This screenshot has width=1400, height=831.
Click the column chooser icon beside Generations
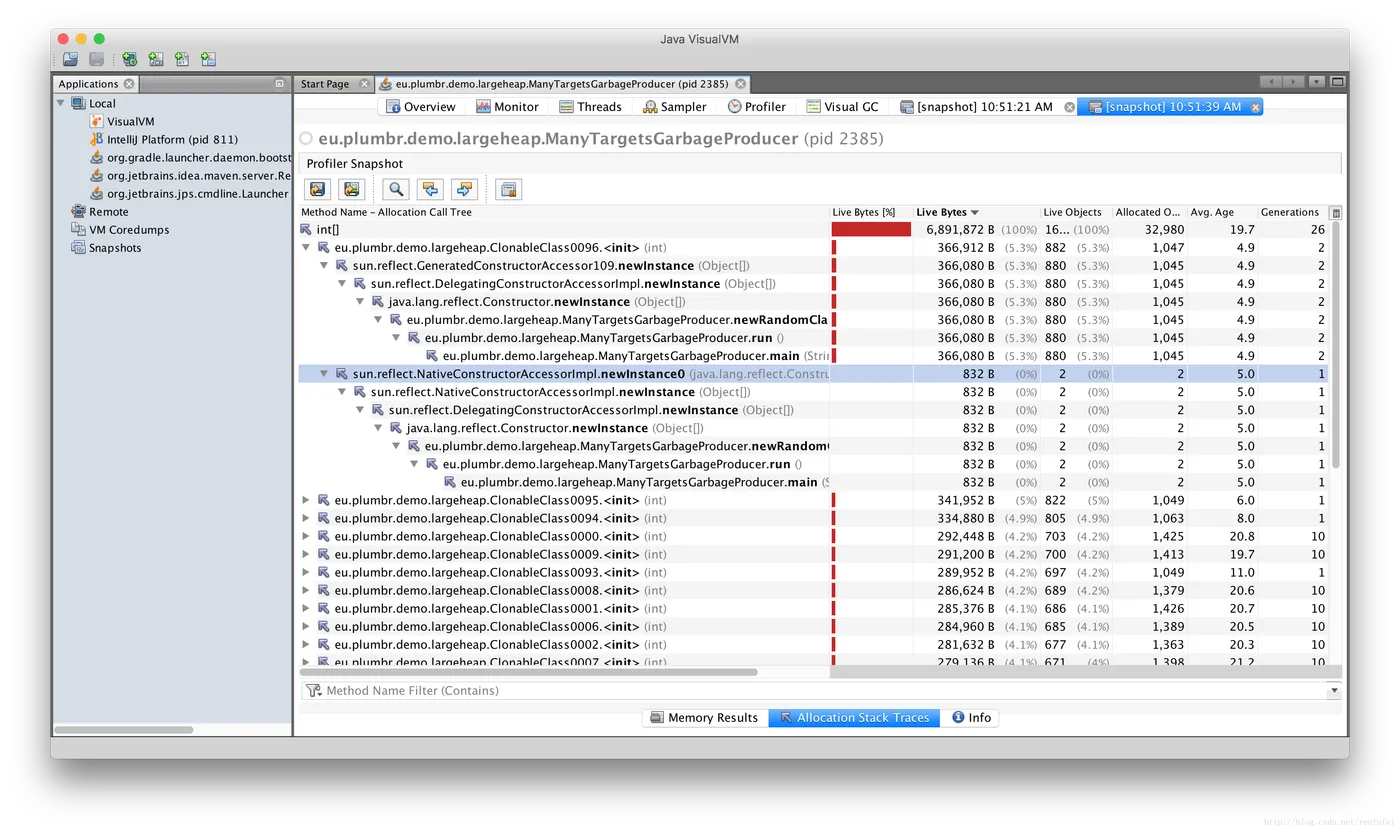point(1336,212)
